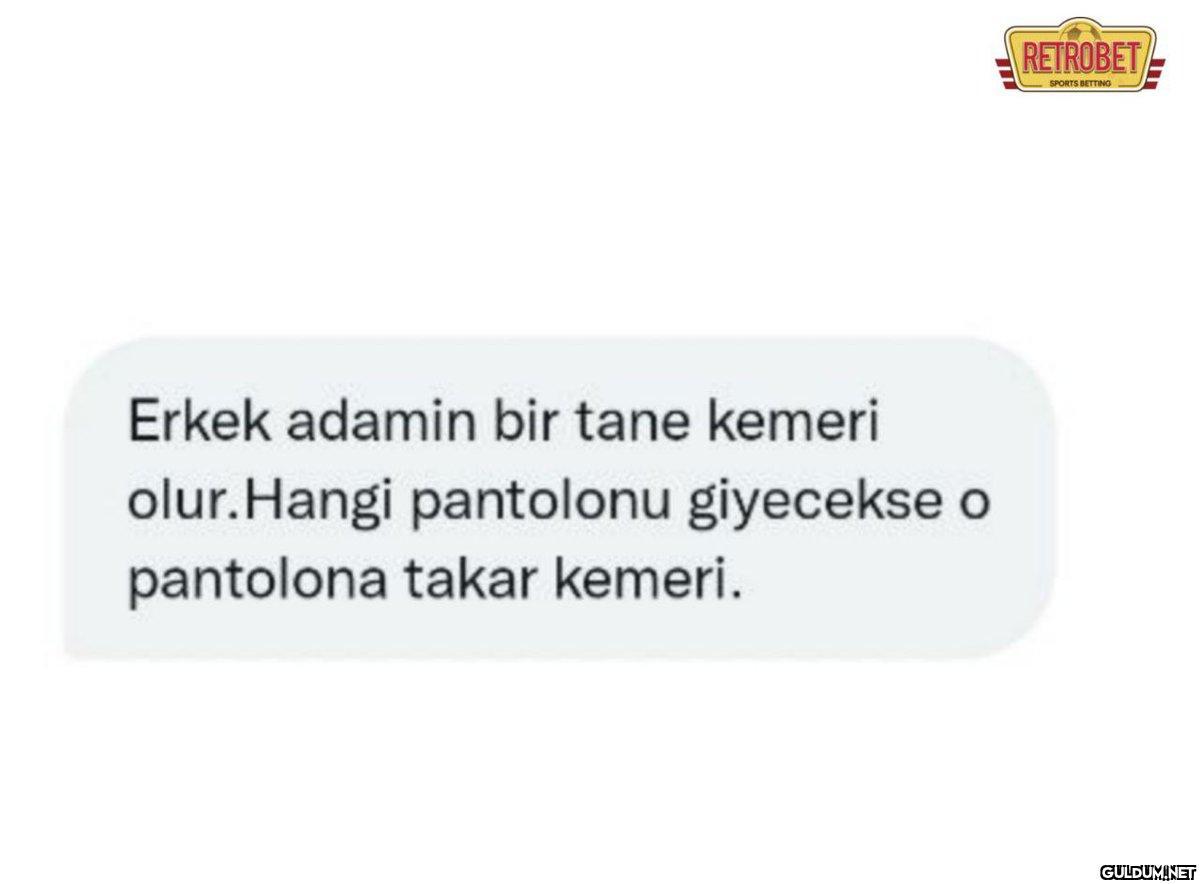
Task: Click the RETROBET lettering in the logo
Action: [x=1080, y=55]
